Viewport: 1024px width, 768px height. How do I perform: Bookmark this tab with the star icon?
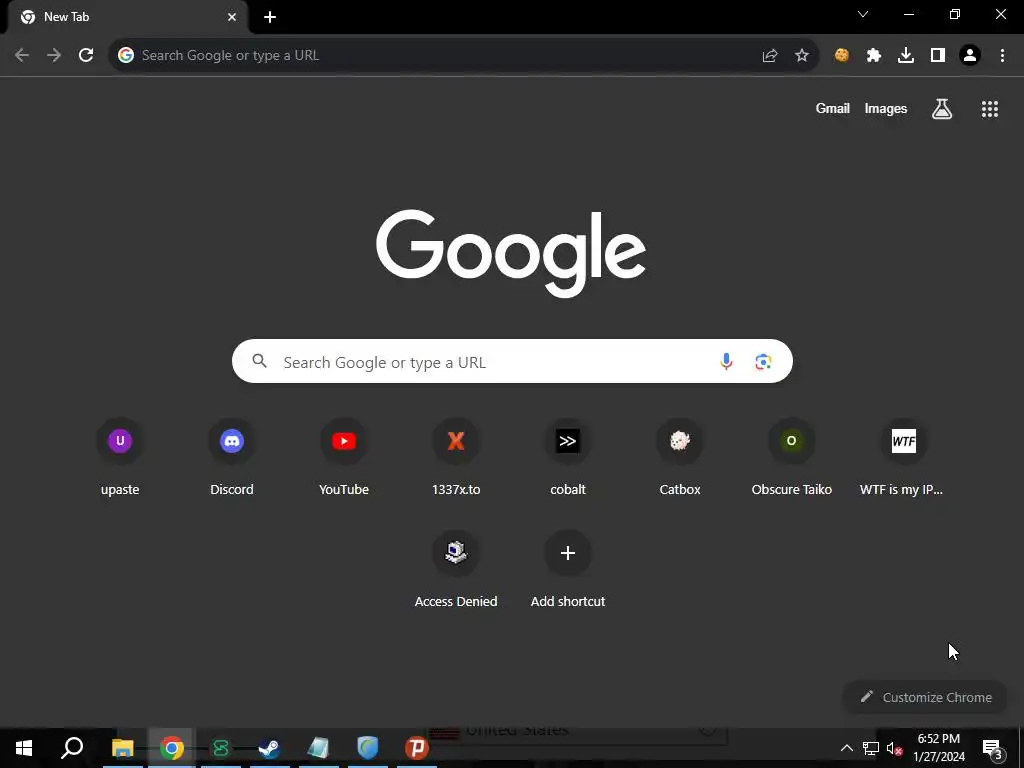(x=802, y=56)
